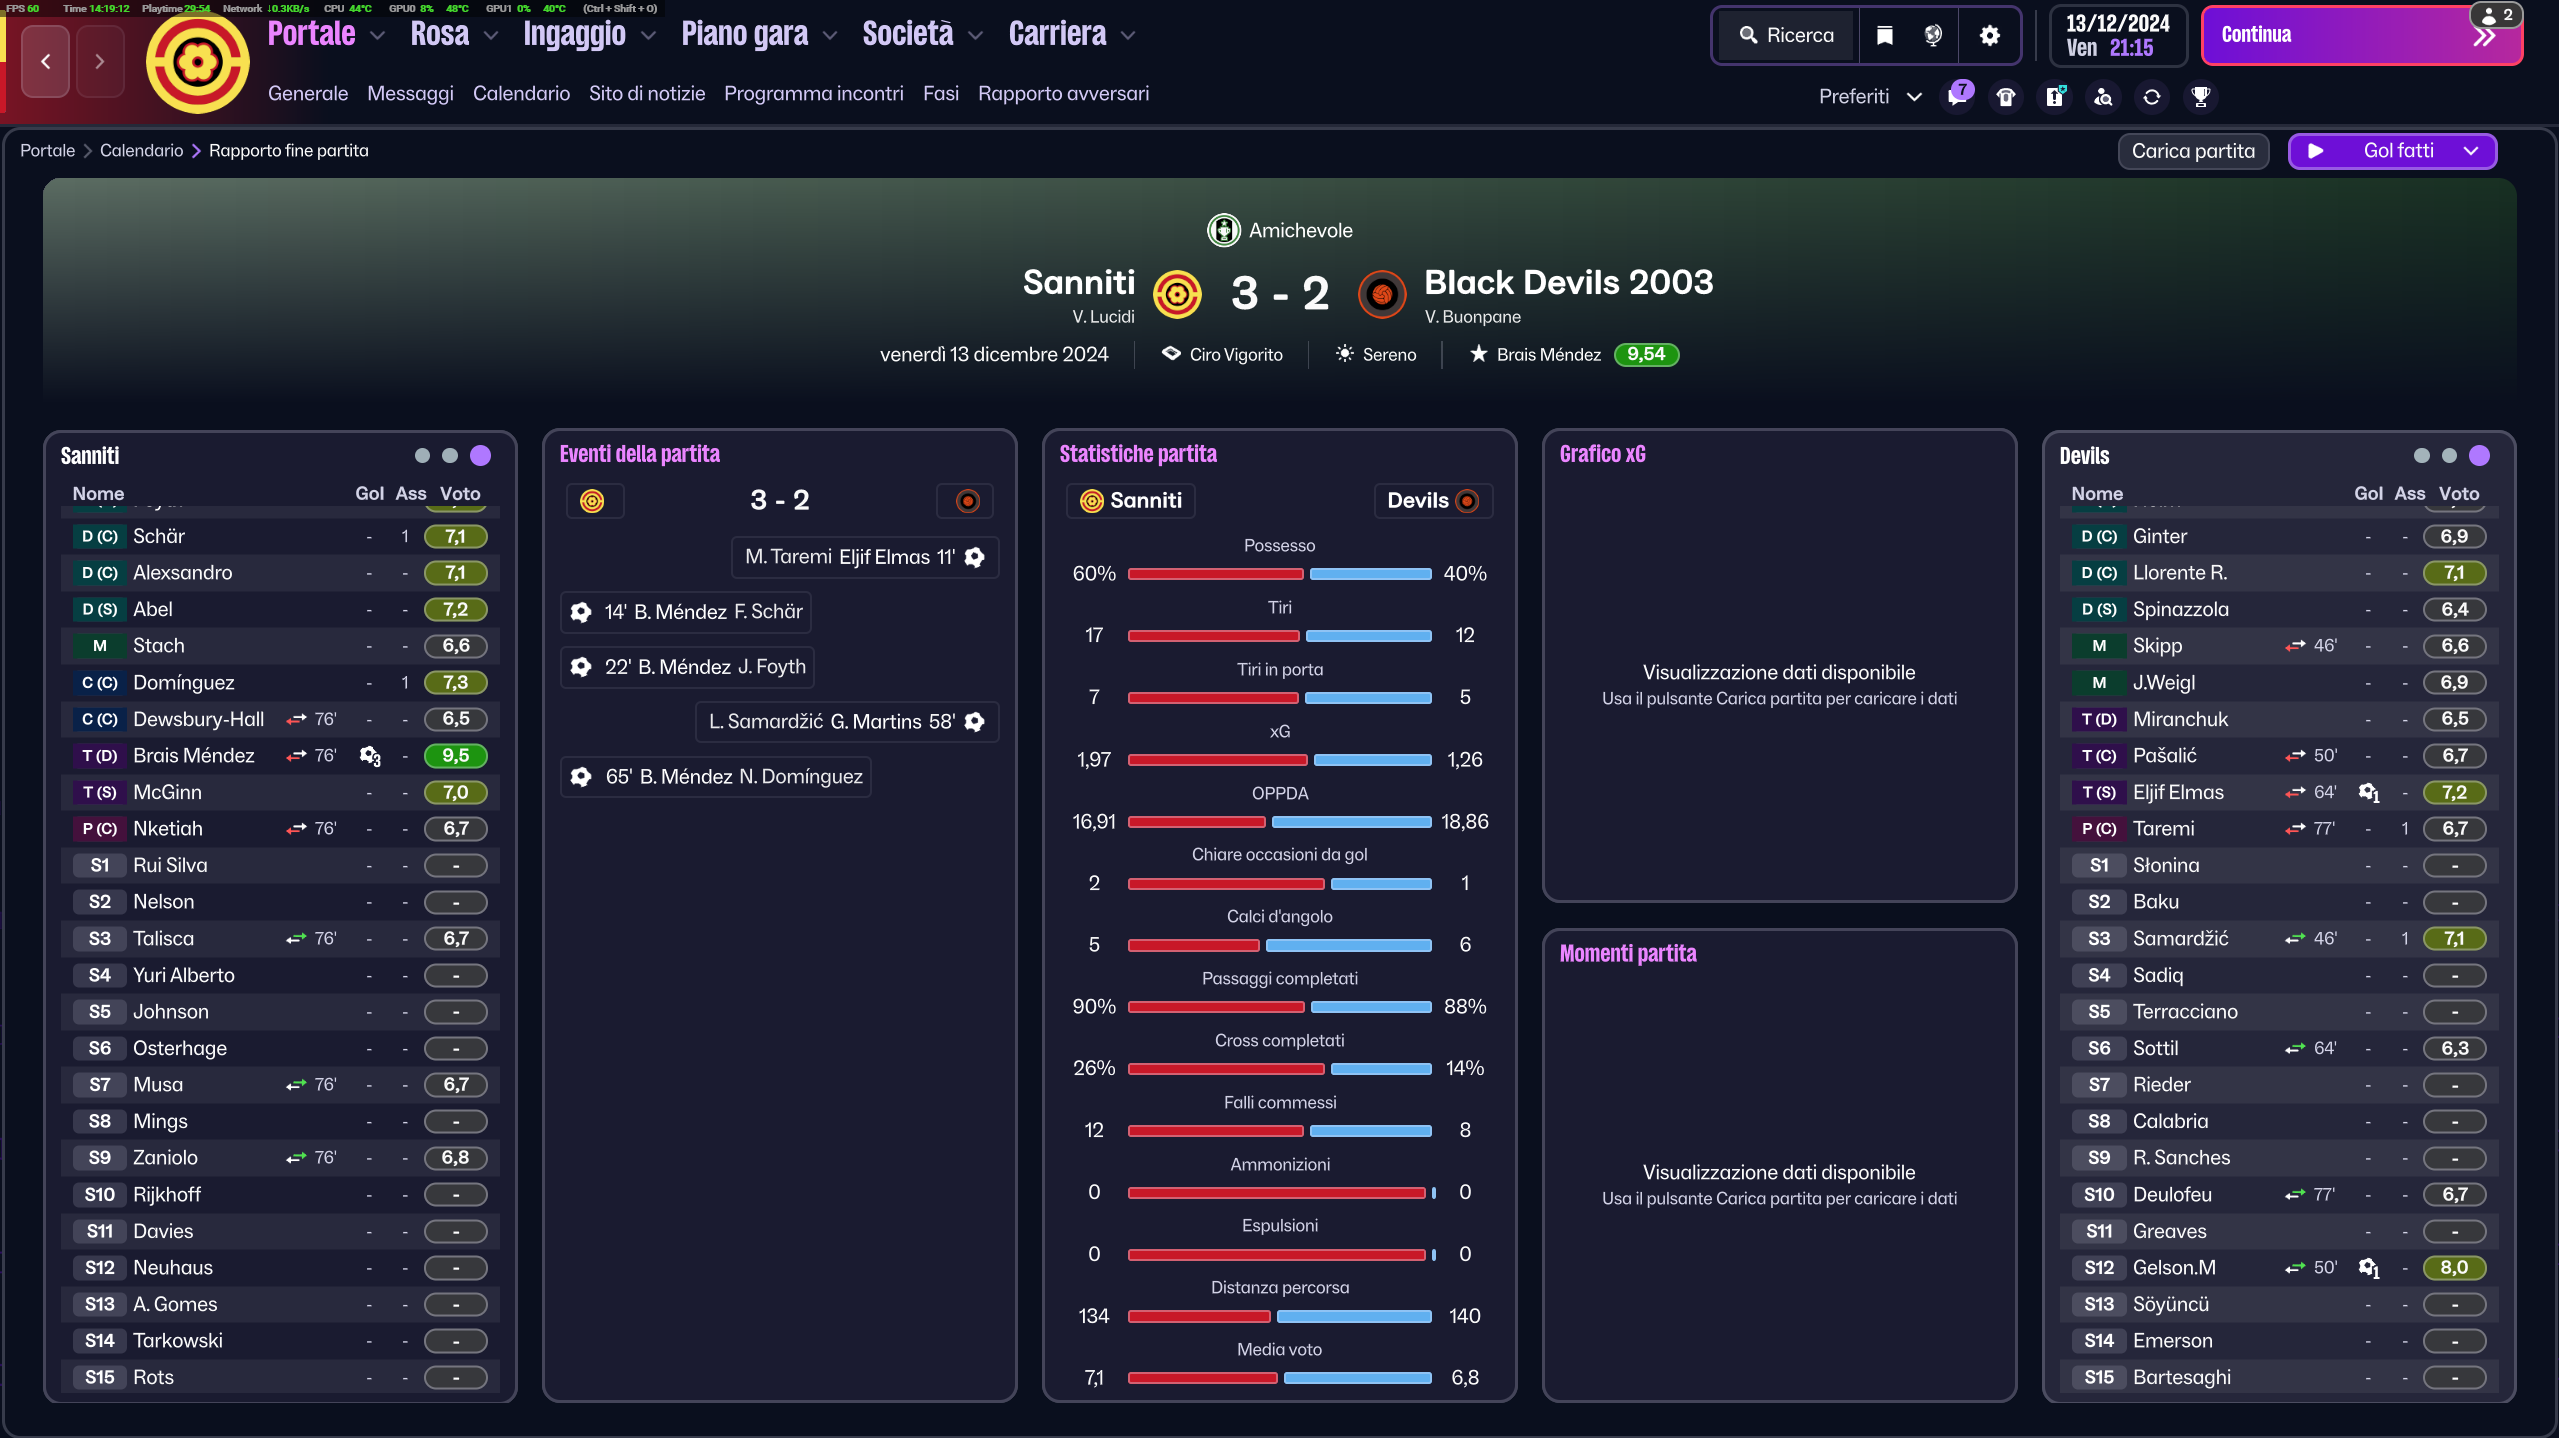
Task: Open the Calendario tab
Action: [521, 94]
